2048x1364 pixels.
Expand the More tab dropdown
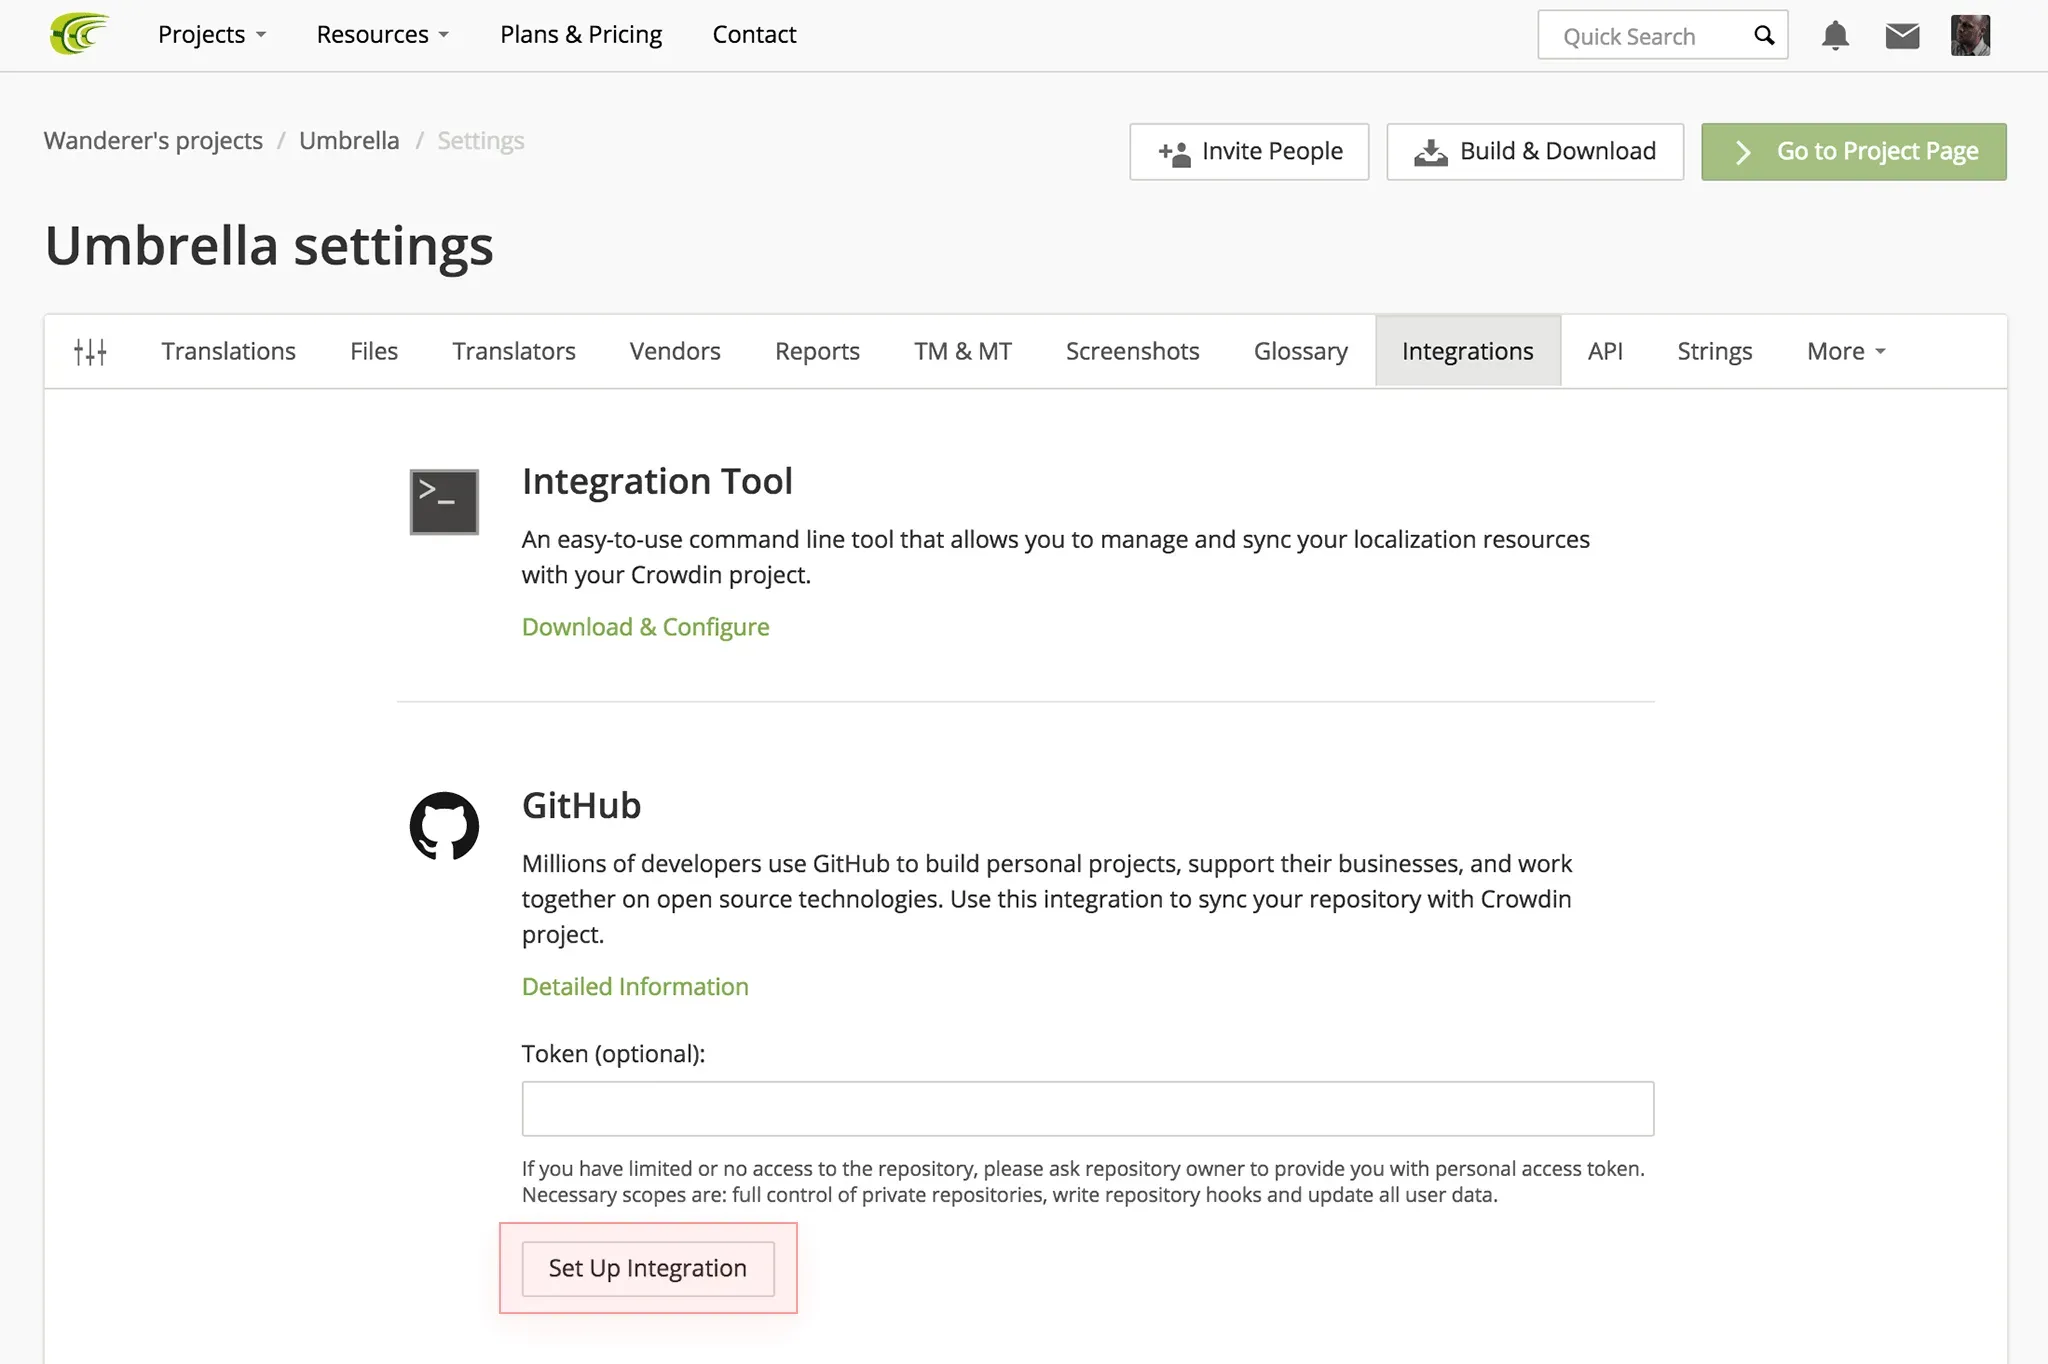[1845, 352]
